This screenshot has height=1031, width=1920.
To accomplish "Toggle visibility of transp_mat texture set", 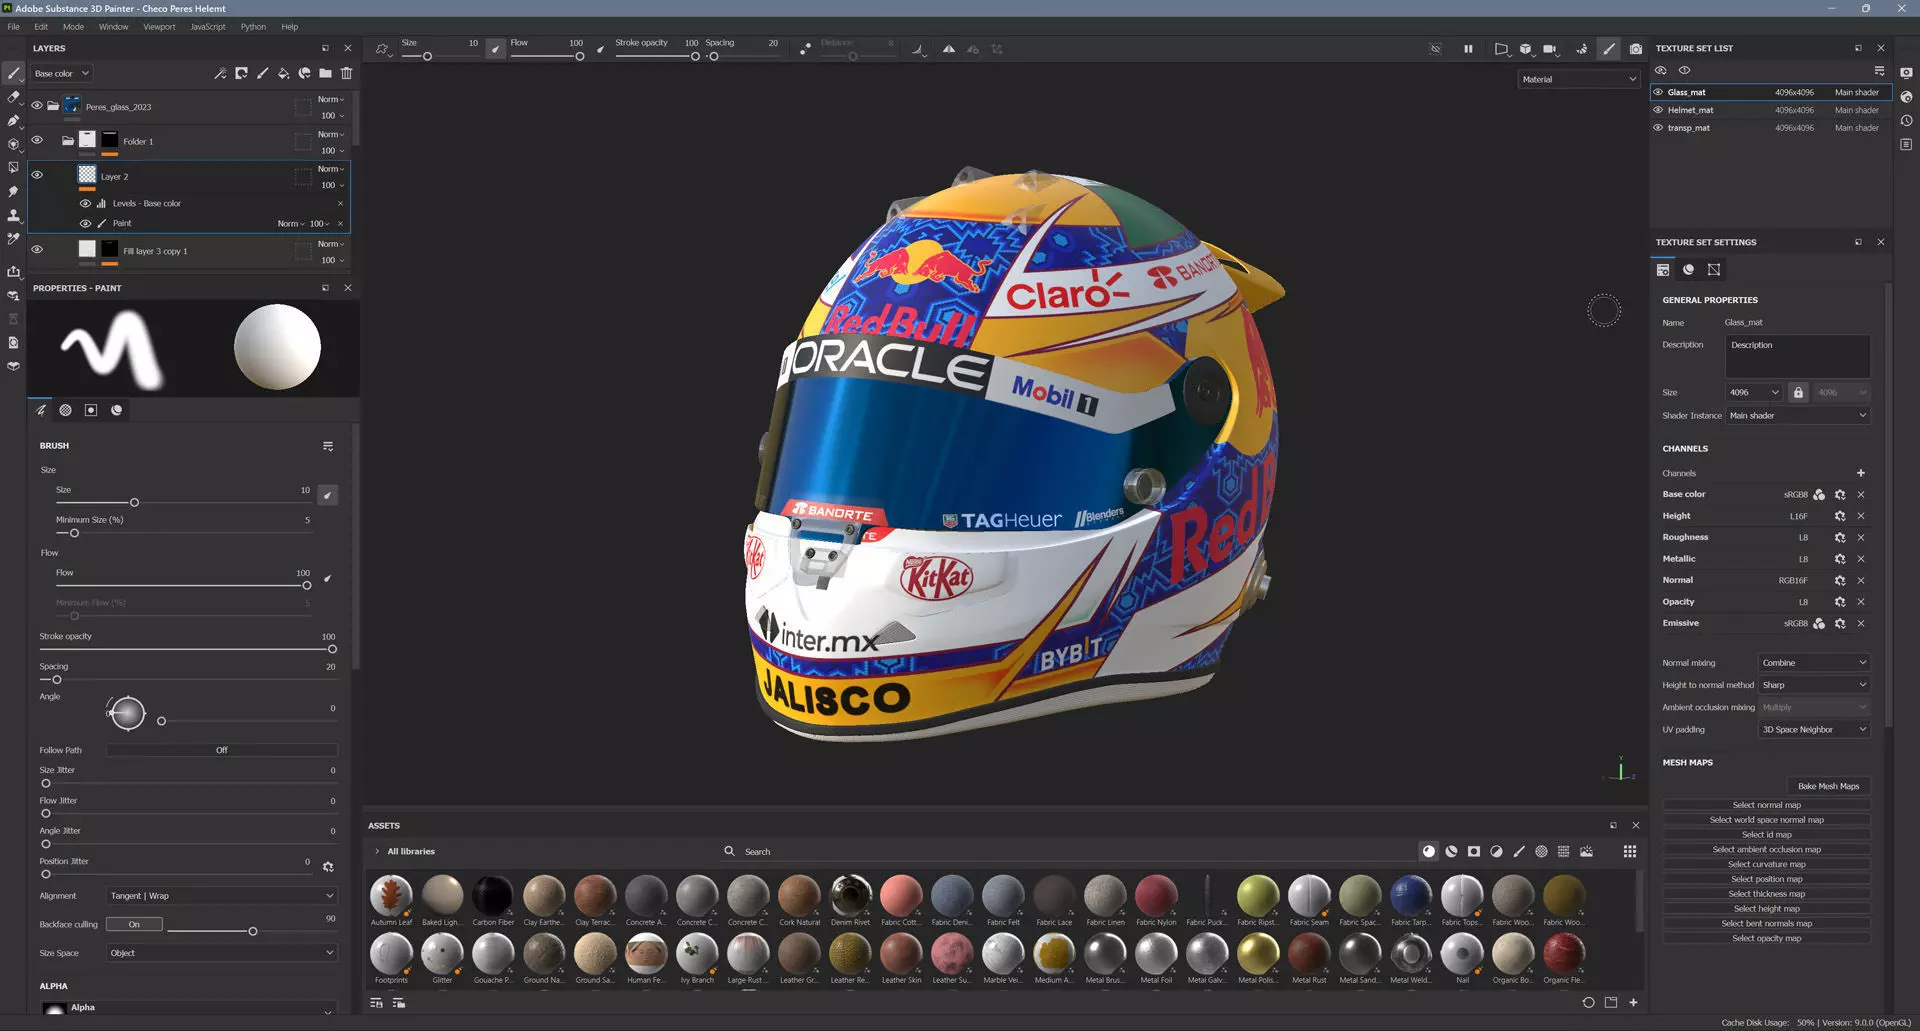I will (x=1658, y=128).
